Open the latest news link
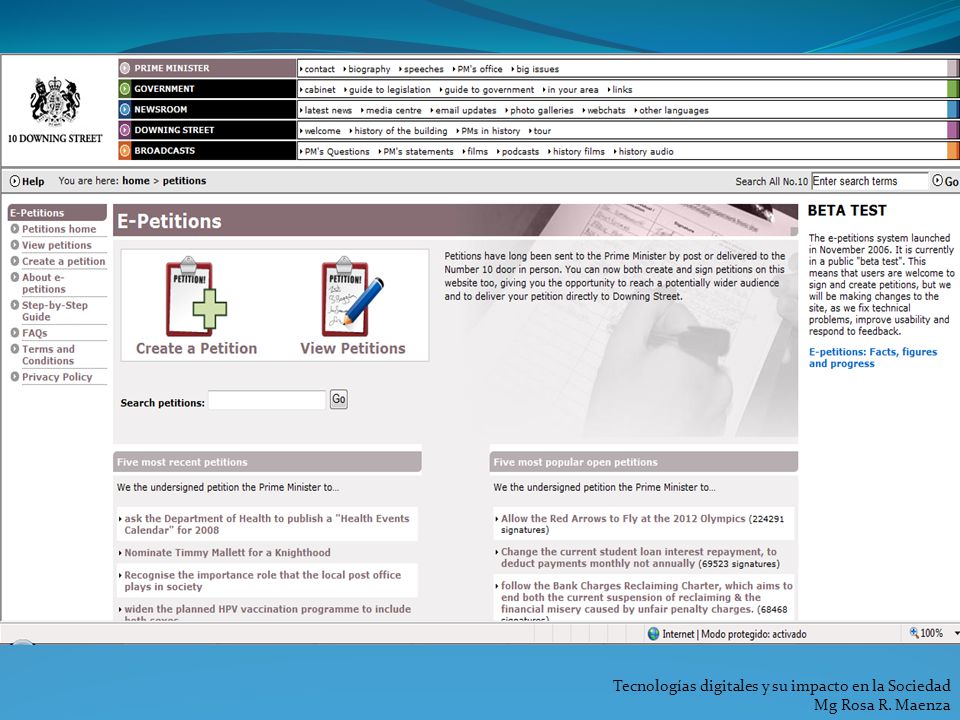960x720 pixels. [x=328, y=110]
